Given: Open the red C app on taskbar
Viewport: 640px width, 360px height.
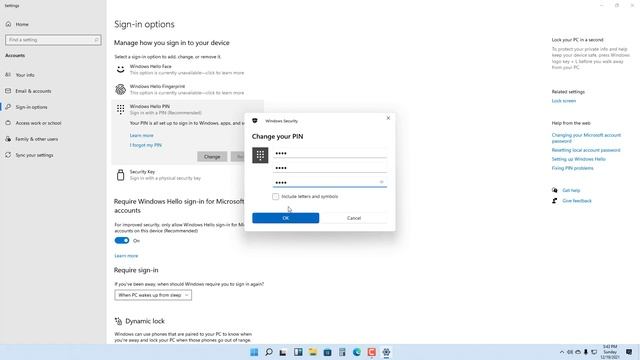Looking at the screenshot, I should (371, 352).
